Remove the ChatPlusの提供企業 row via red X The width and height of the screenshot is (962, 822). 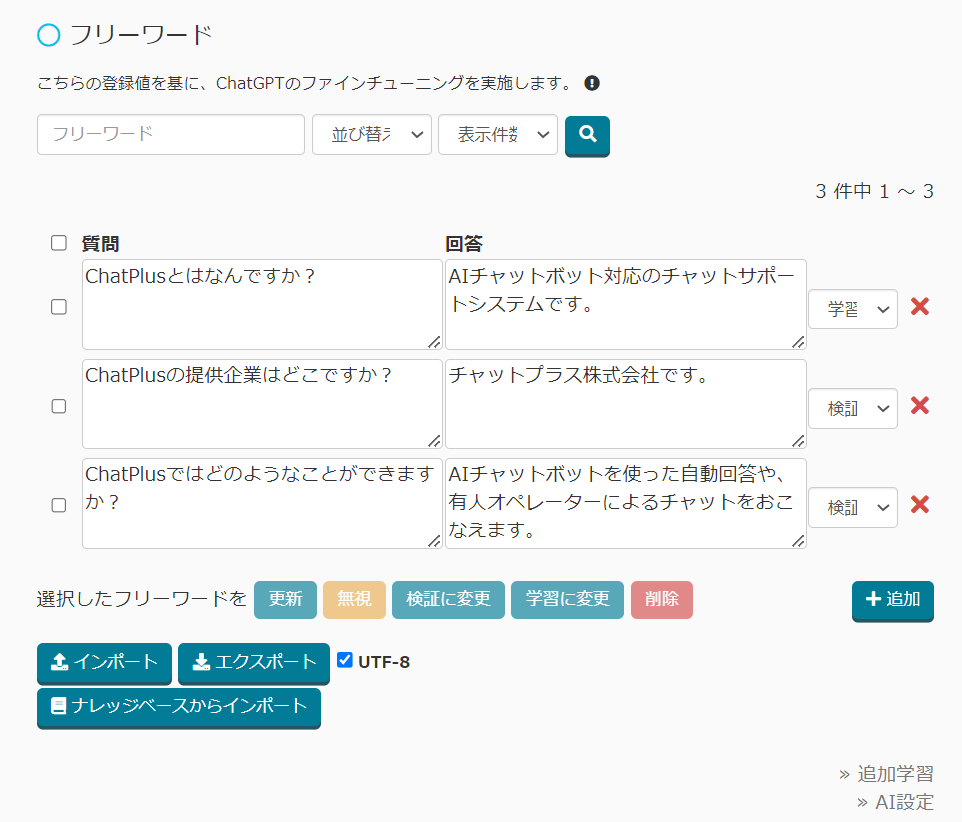(x=920, y=405)
